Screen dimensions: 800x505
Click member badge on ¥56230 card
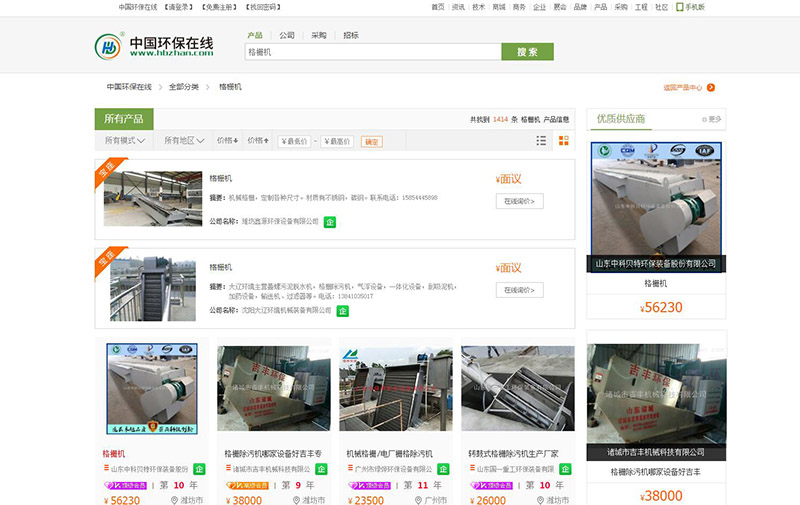tap(126, 486)
